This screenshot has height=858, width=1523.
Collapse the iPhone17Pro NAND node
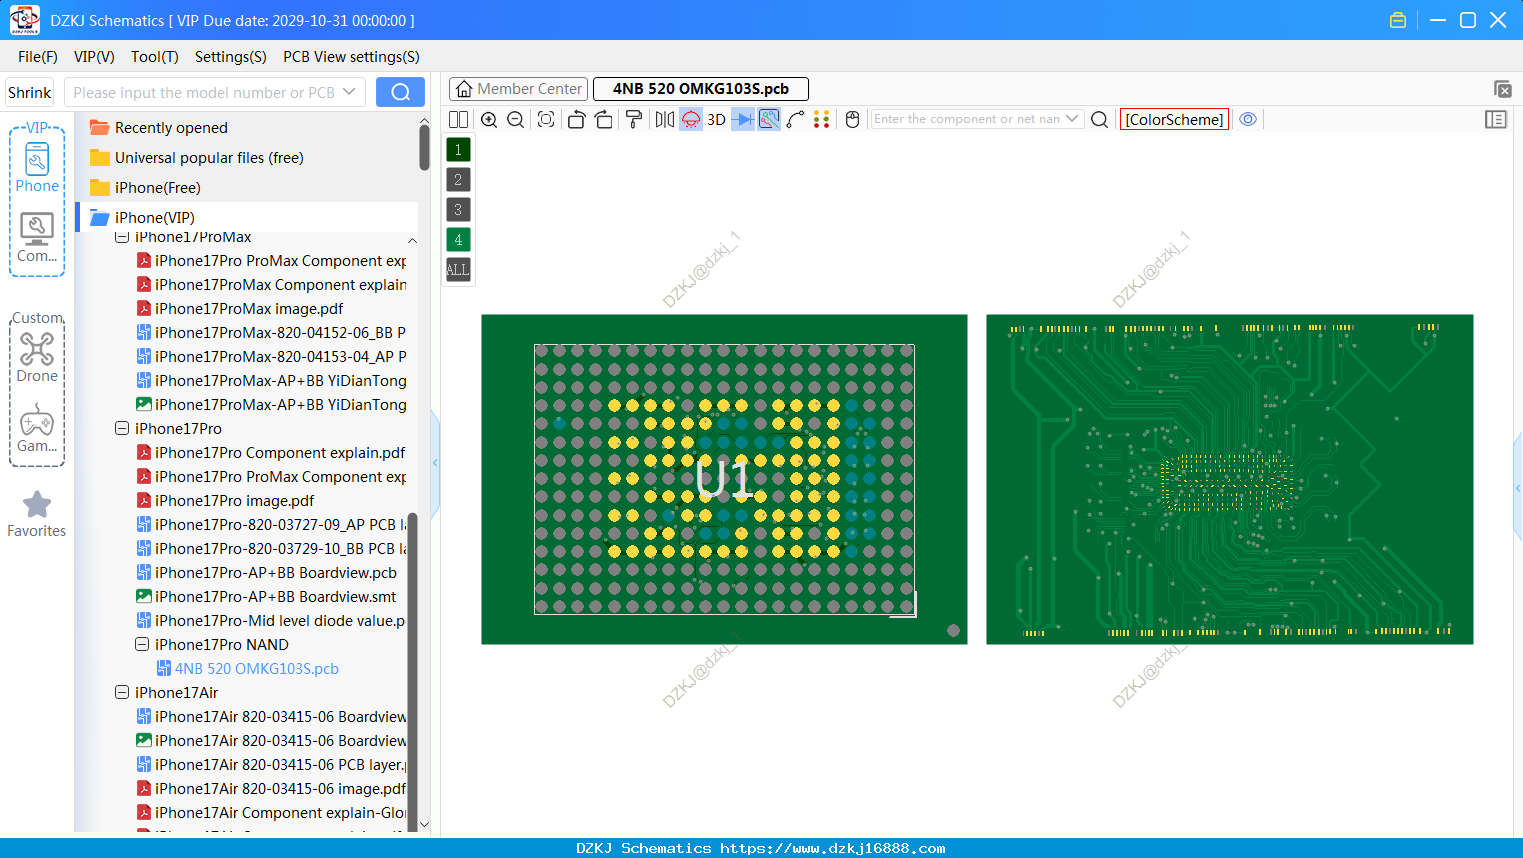[x=142, y=644]
